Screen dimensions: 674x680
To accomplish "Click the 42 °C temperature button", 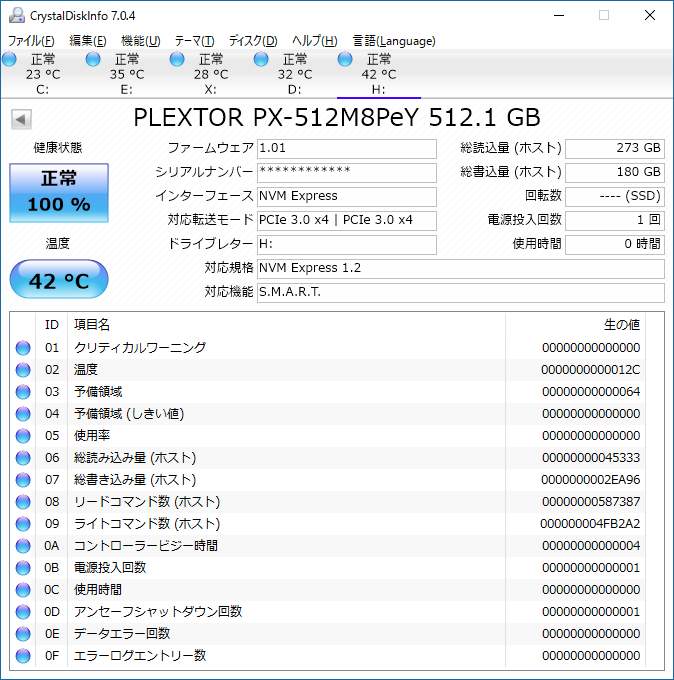I will tap(59, 279).
